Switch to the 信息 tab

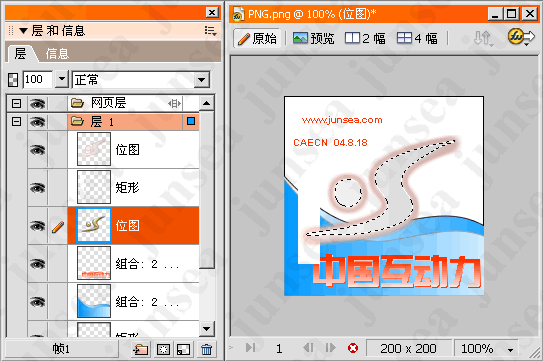click(57, 54)
